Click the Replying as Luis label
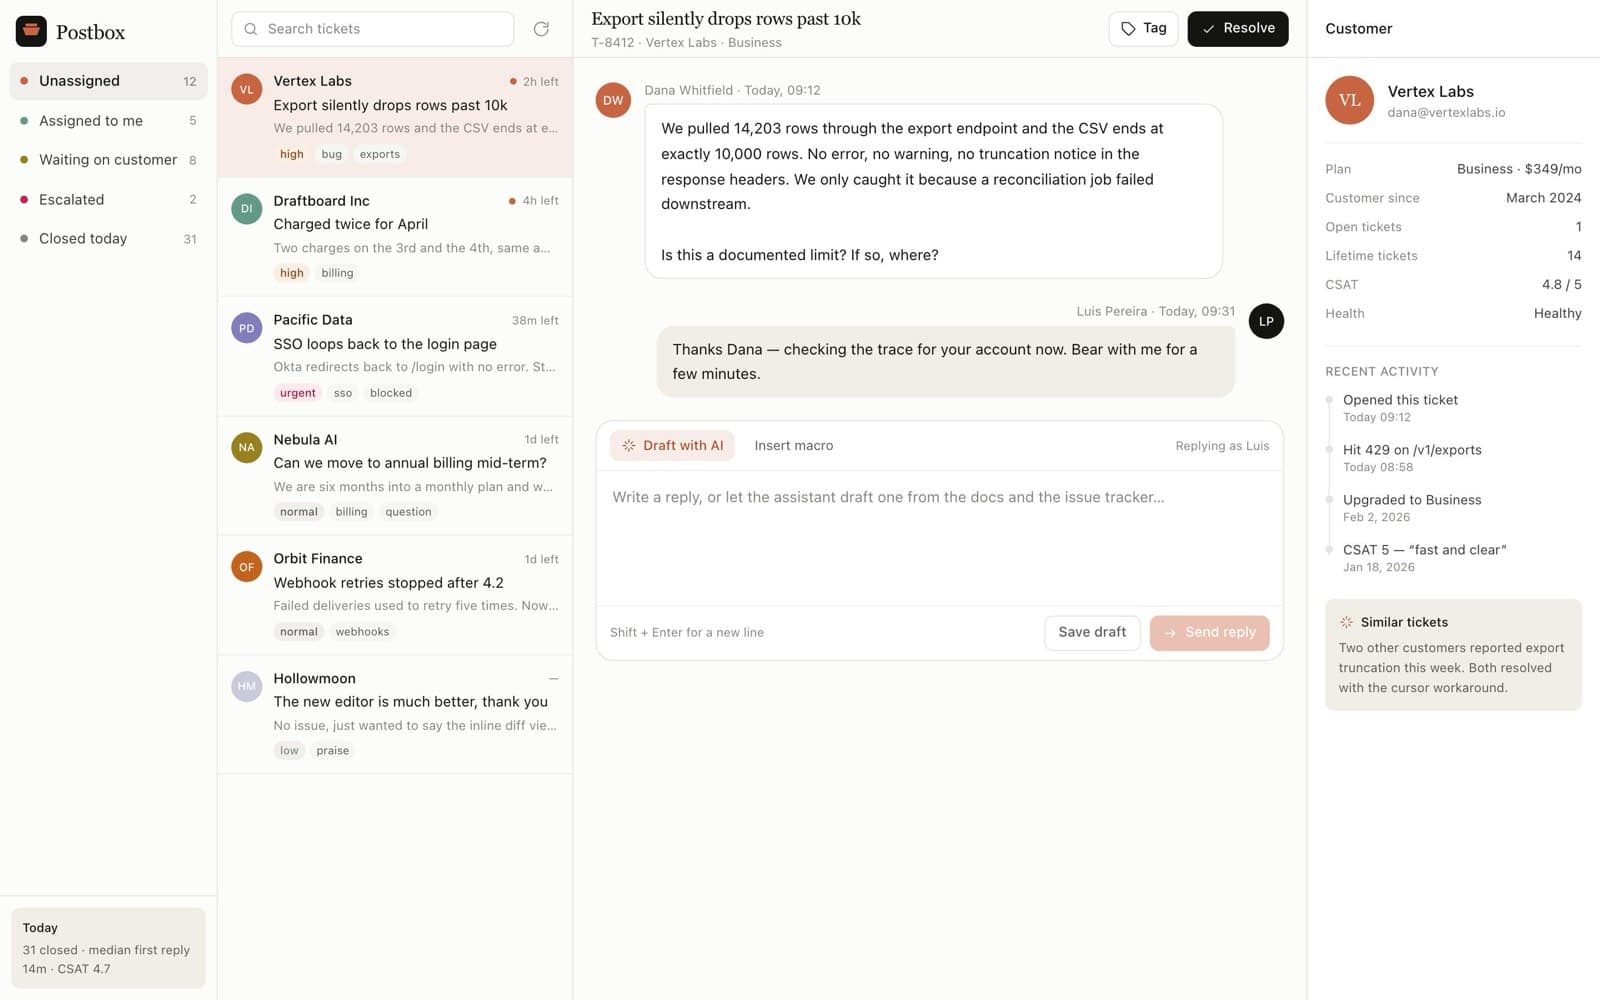Screen dimensions: 1600x1000 coord(1222,446)
